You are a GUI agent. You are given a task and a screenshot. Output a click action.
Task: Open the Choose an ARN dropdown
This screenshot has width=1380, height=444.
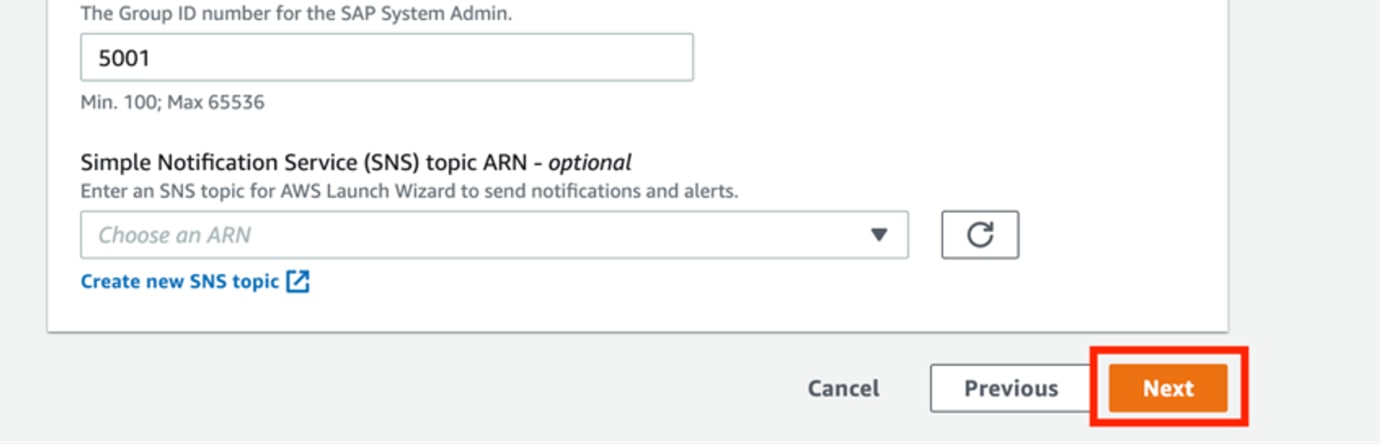pos(494,235)
